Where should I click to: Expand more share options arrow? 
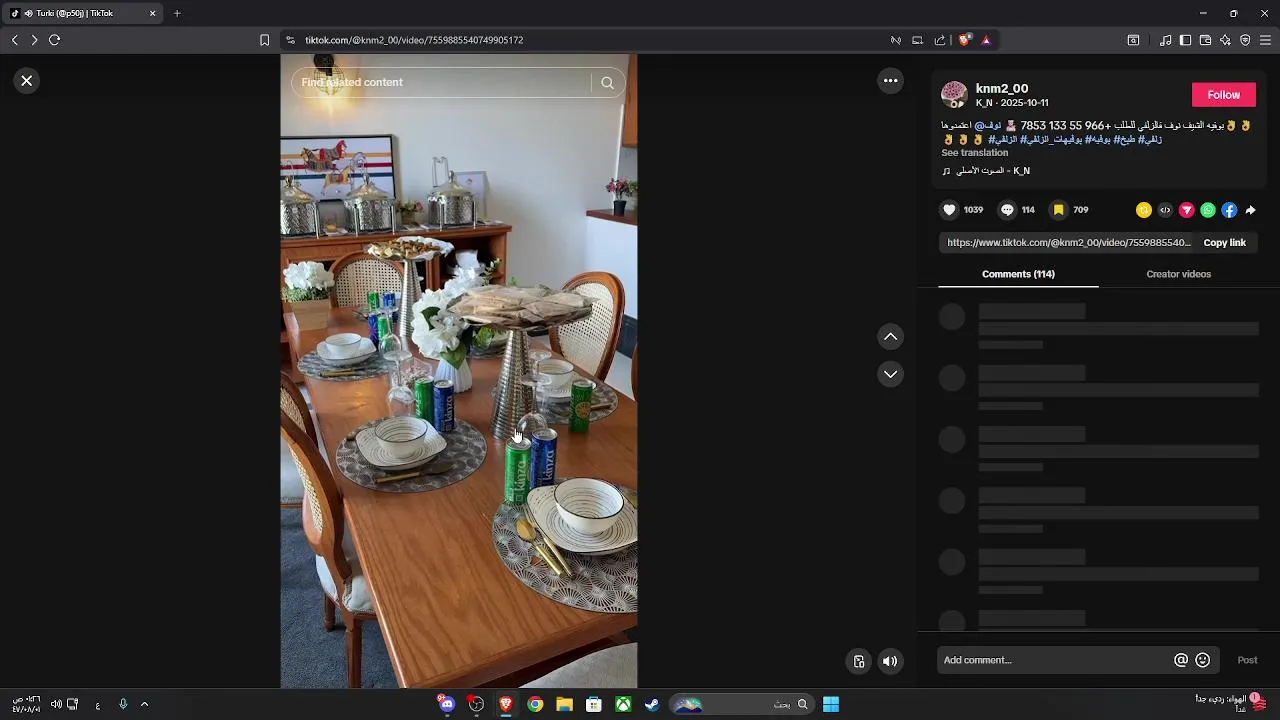1251,210
